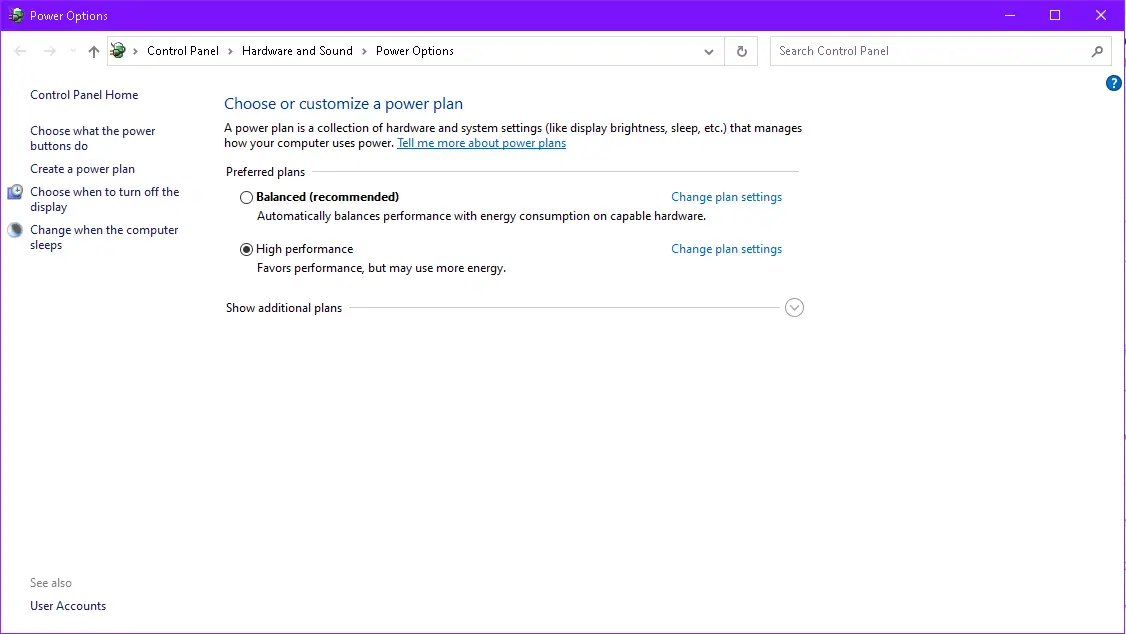
Task: Click the search magnifier icon
Action: (x=1097, y=50)
